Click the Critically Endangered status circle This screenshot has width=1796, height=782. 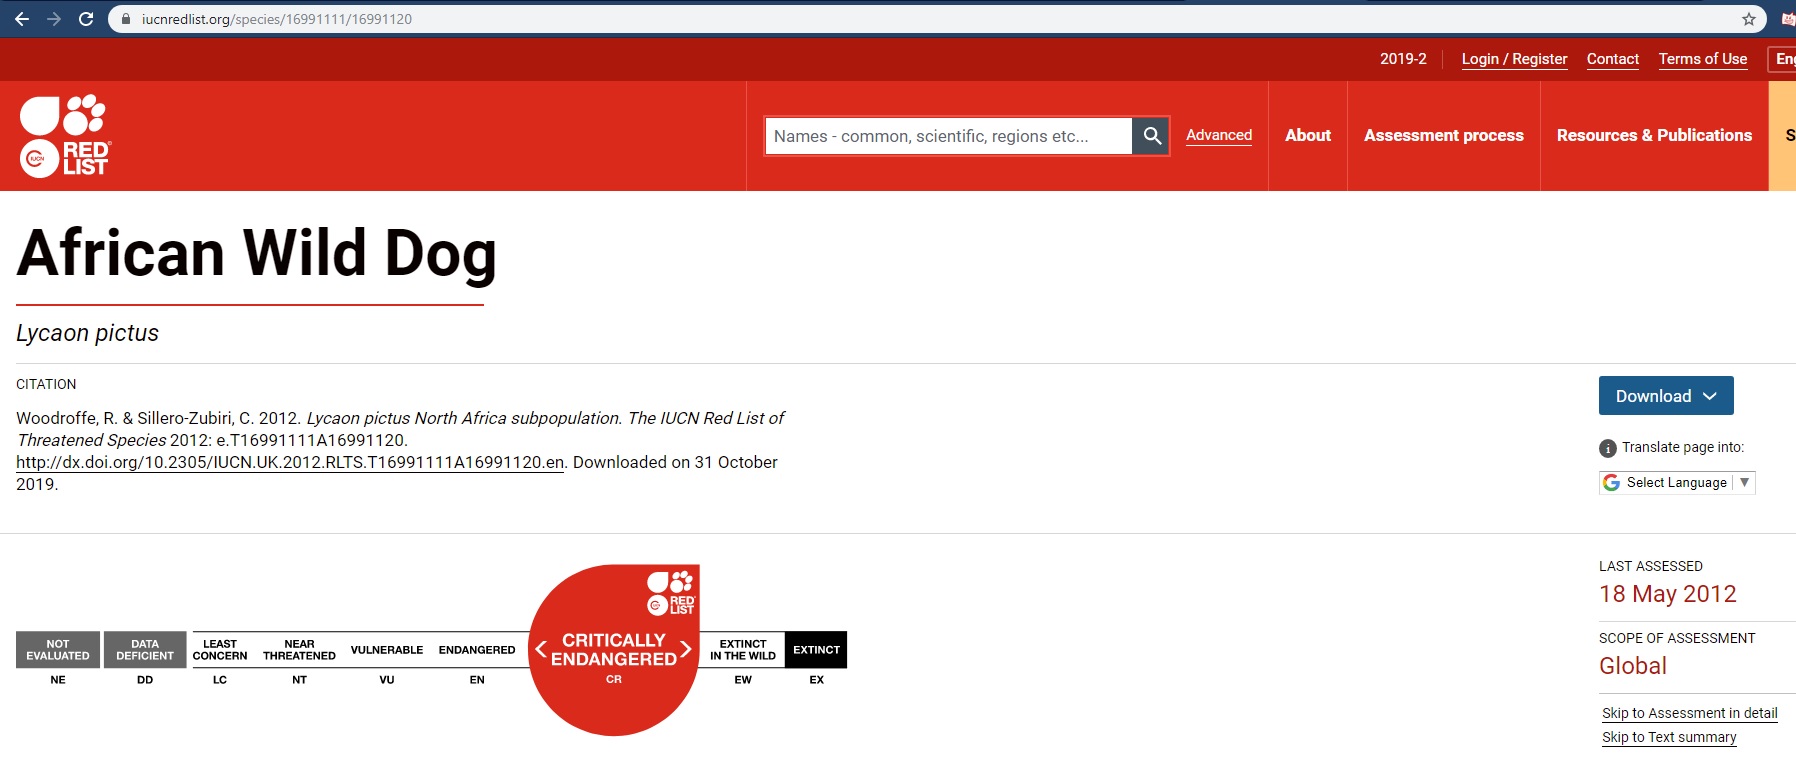pos(614,650)
